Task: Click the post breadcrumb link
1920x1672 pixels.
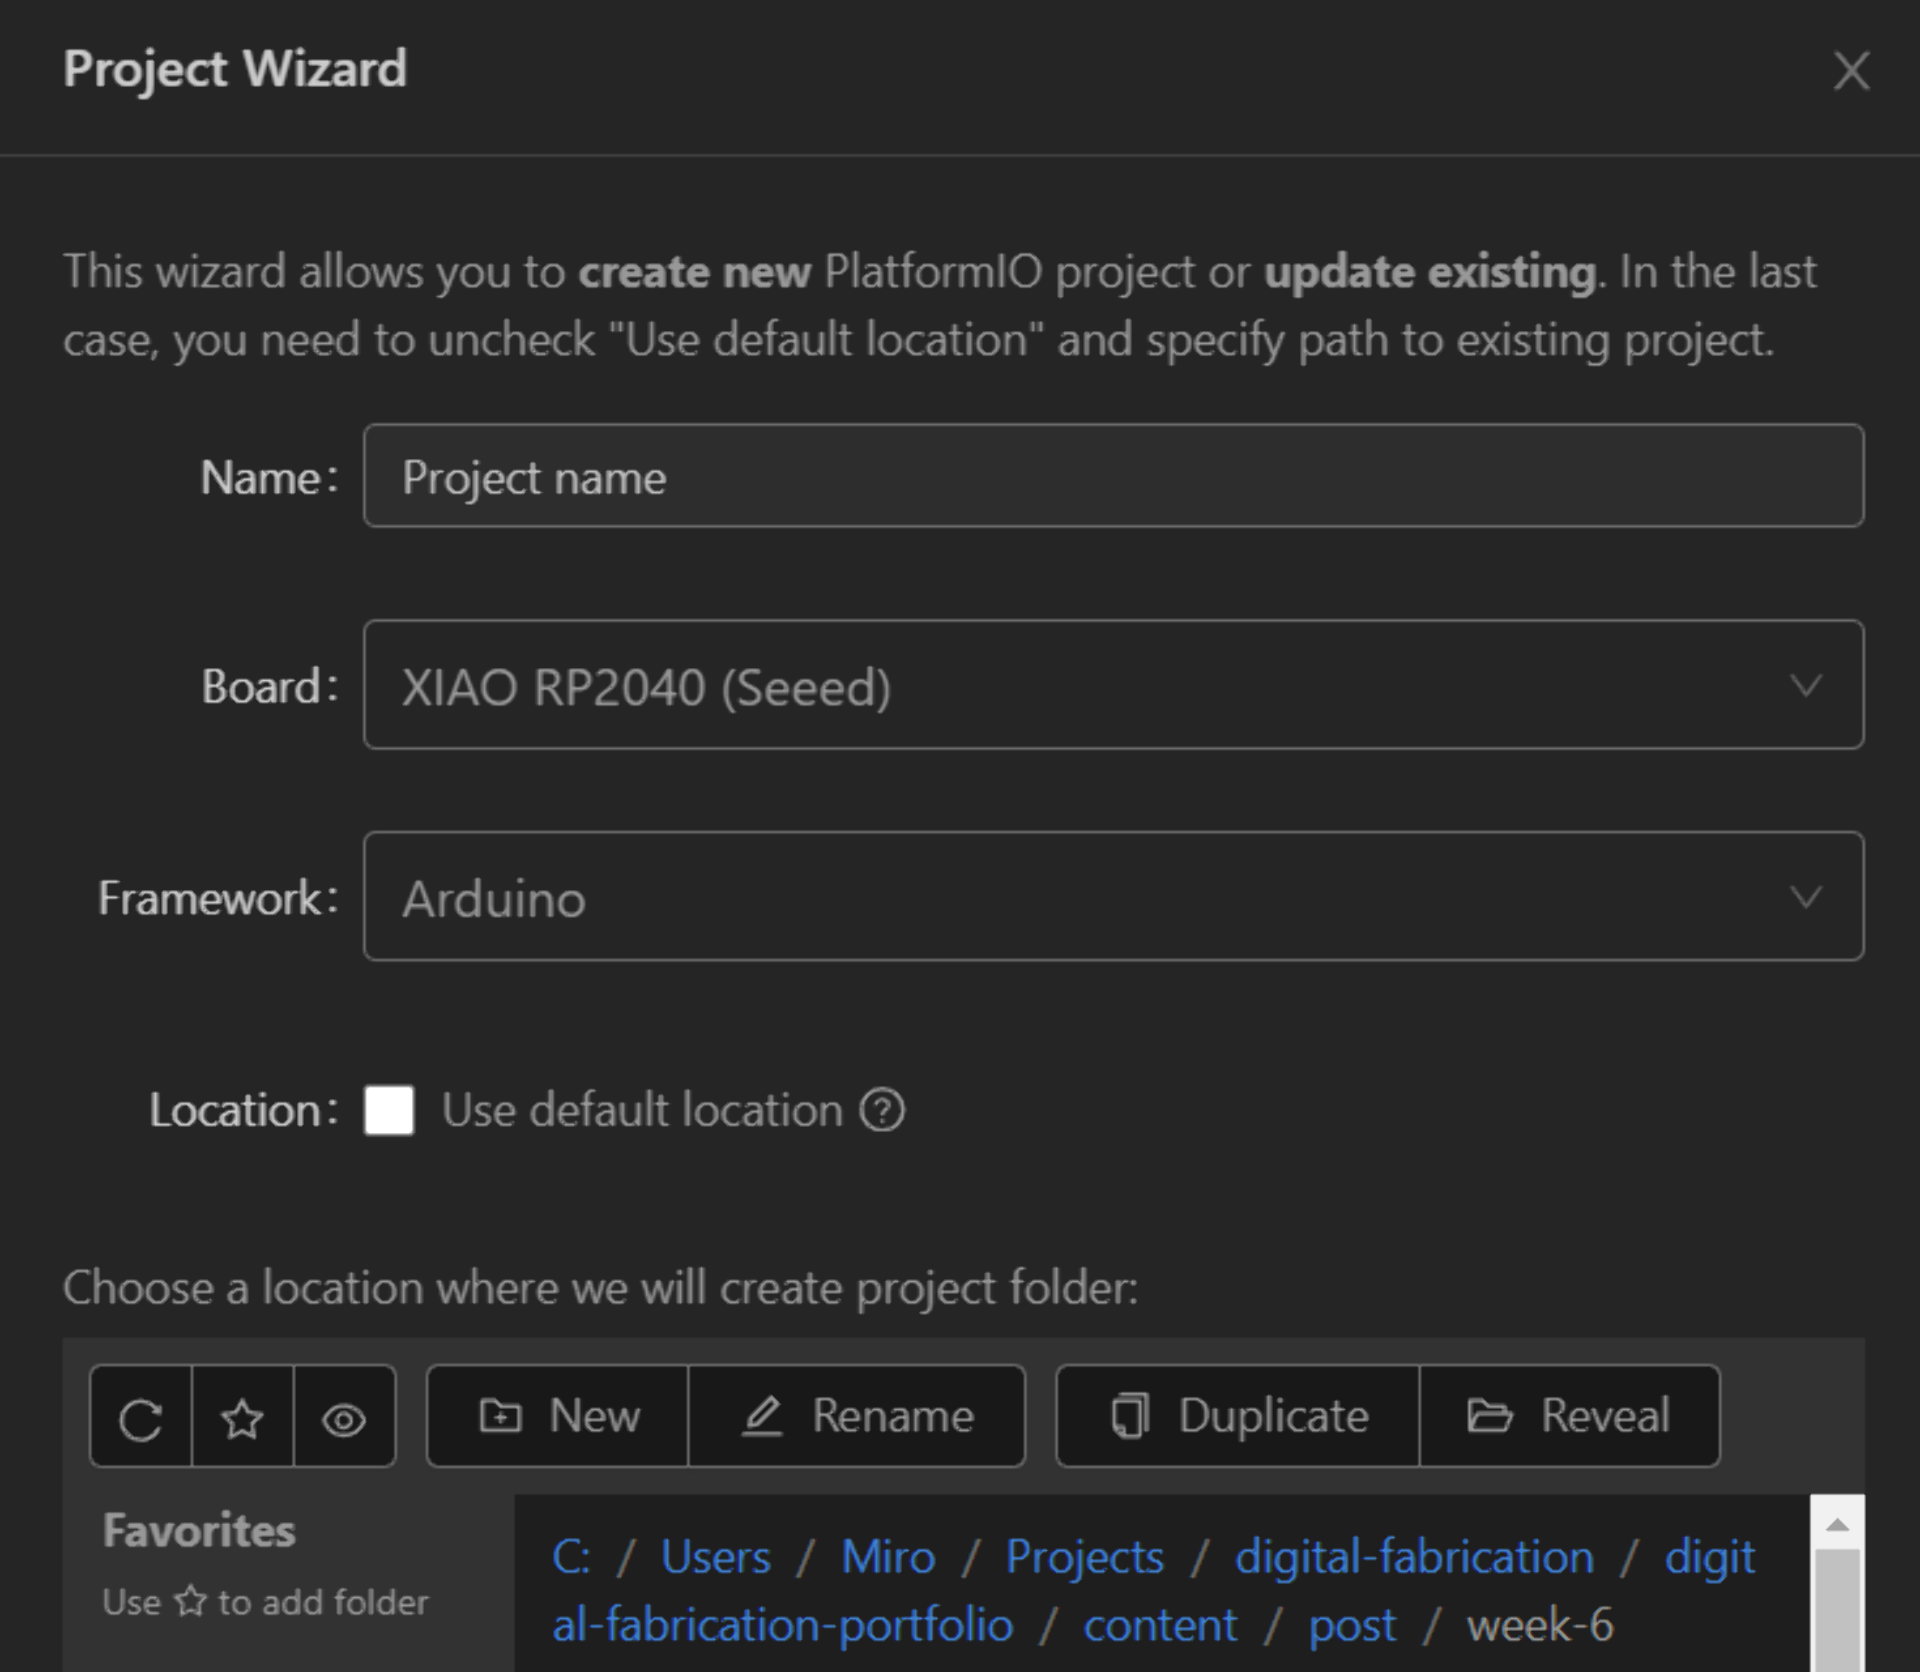Action: 1352,1625
